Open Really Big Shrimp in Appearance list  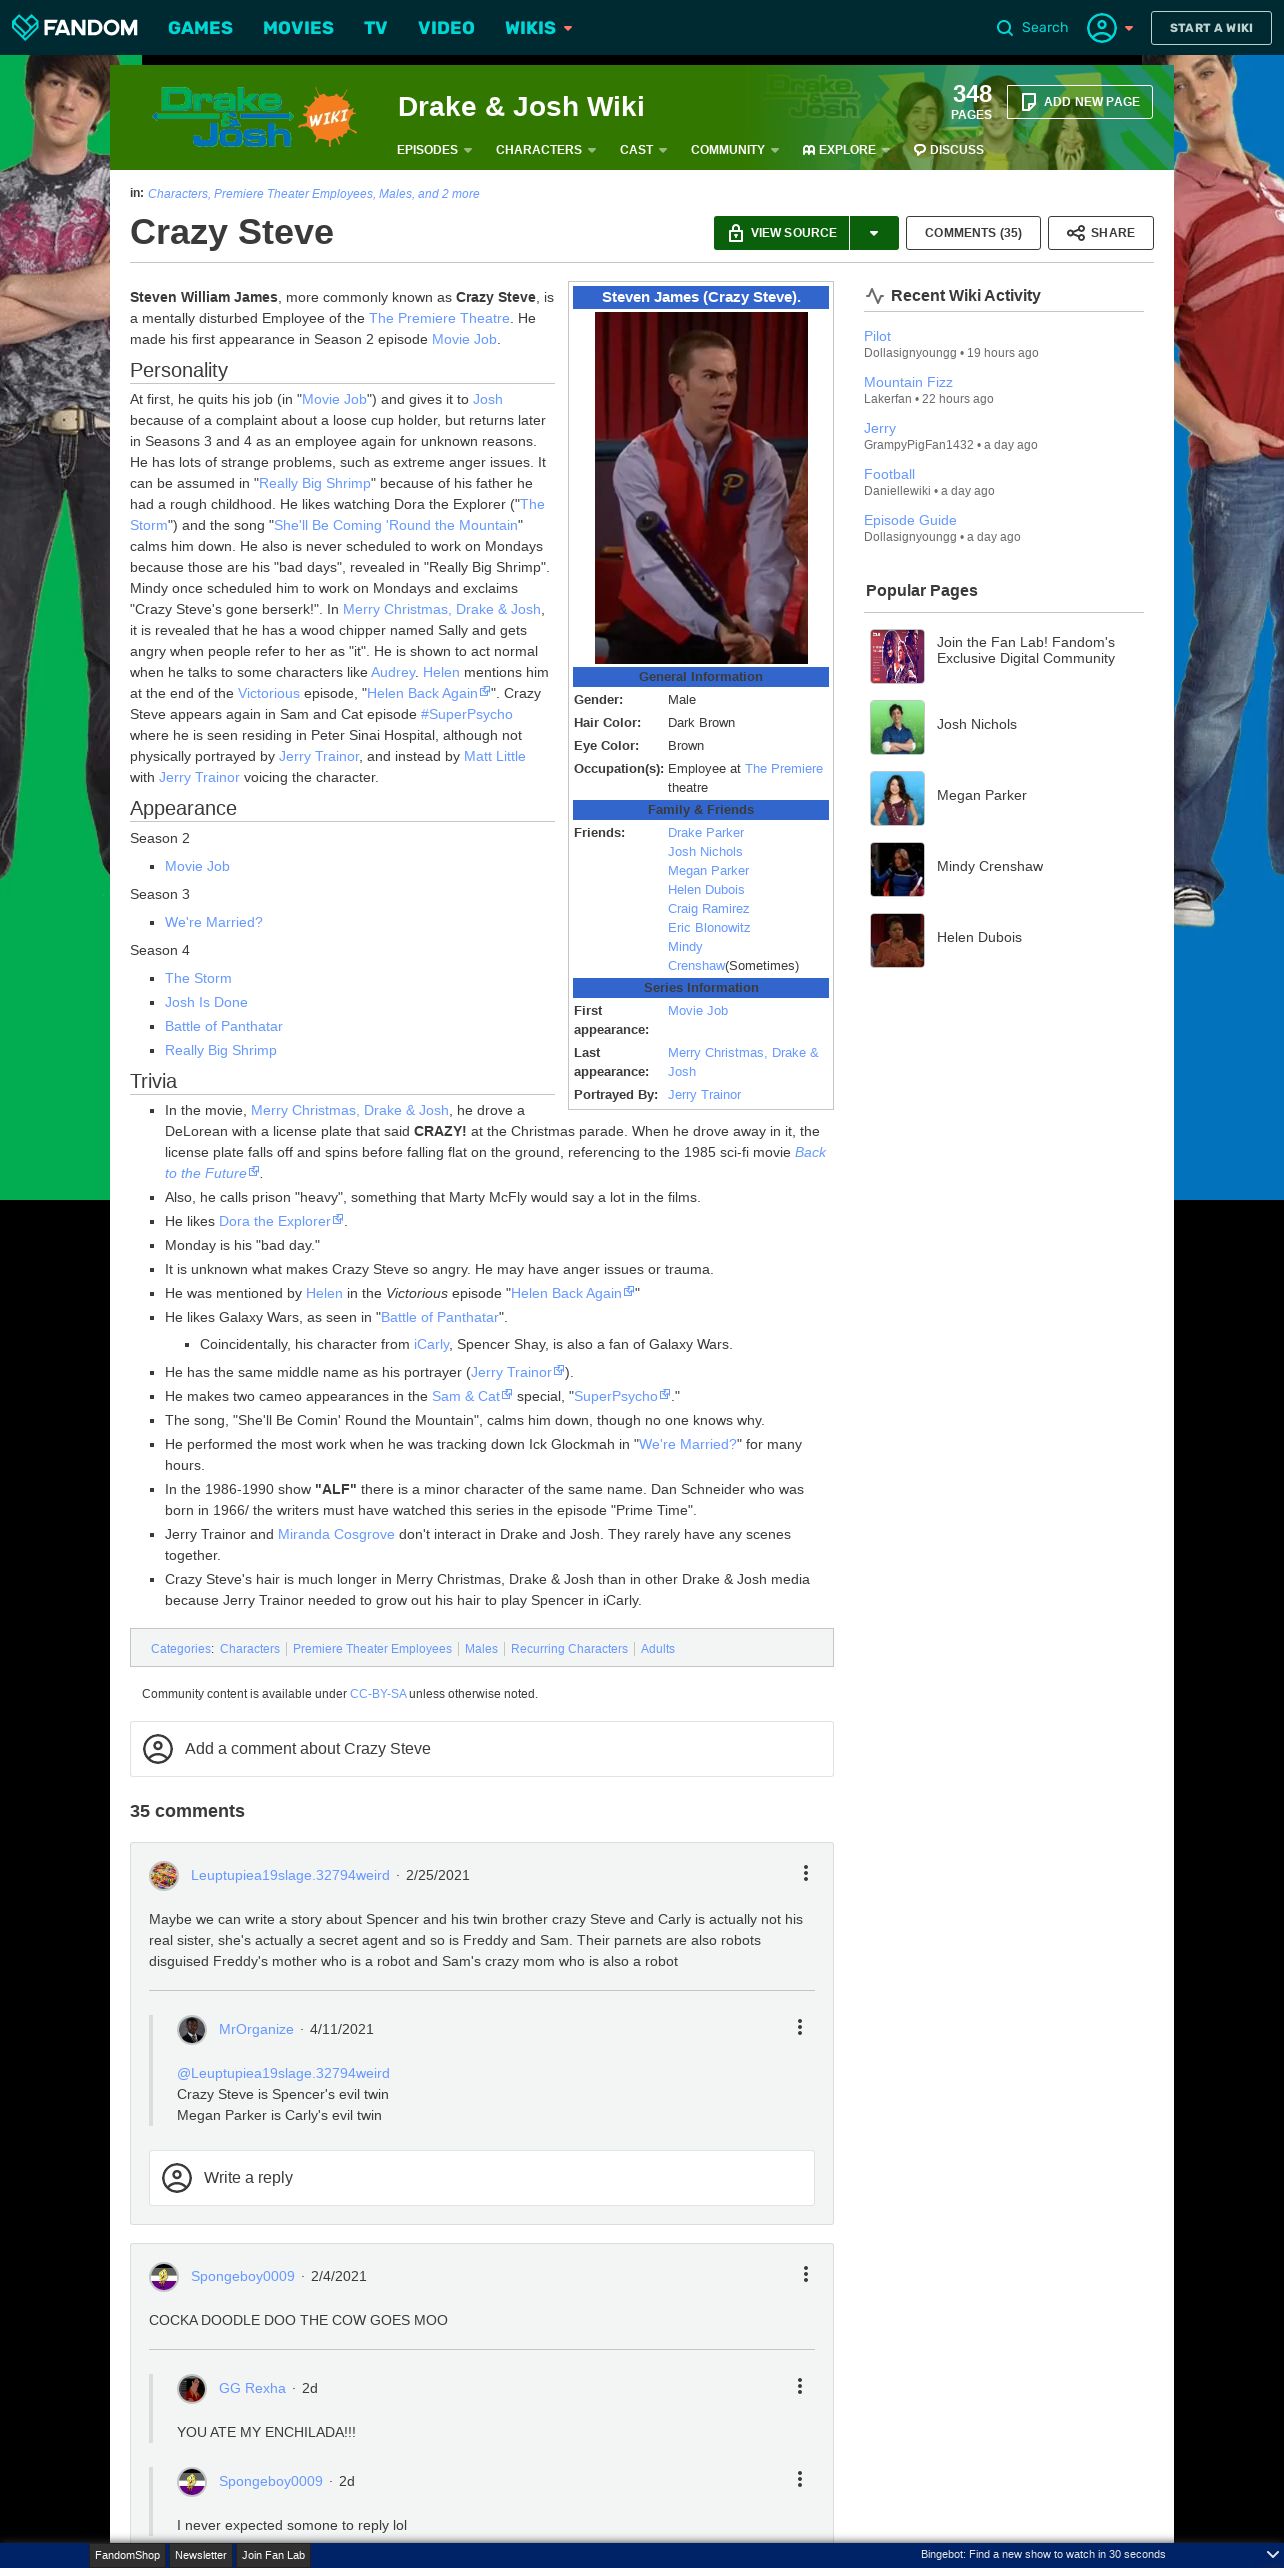(x=221, y=1050)
